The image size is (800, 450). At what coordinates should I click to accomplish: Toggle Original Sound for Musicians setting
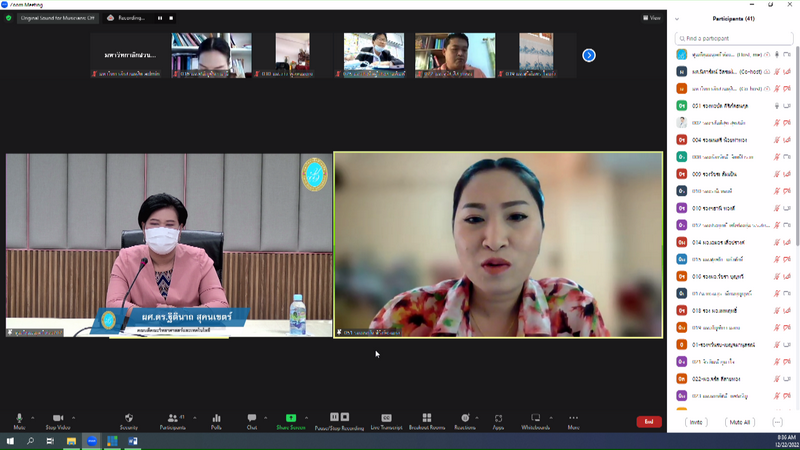[56, 18]
